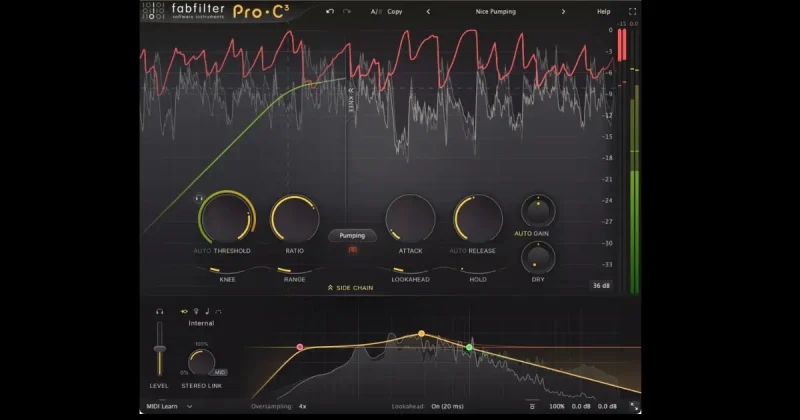800x420 pixels.
Task: Enable AUTO release mode
Action: (x=458, y=251)
